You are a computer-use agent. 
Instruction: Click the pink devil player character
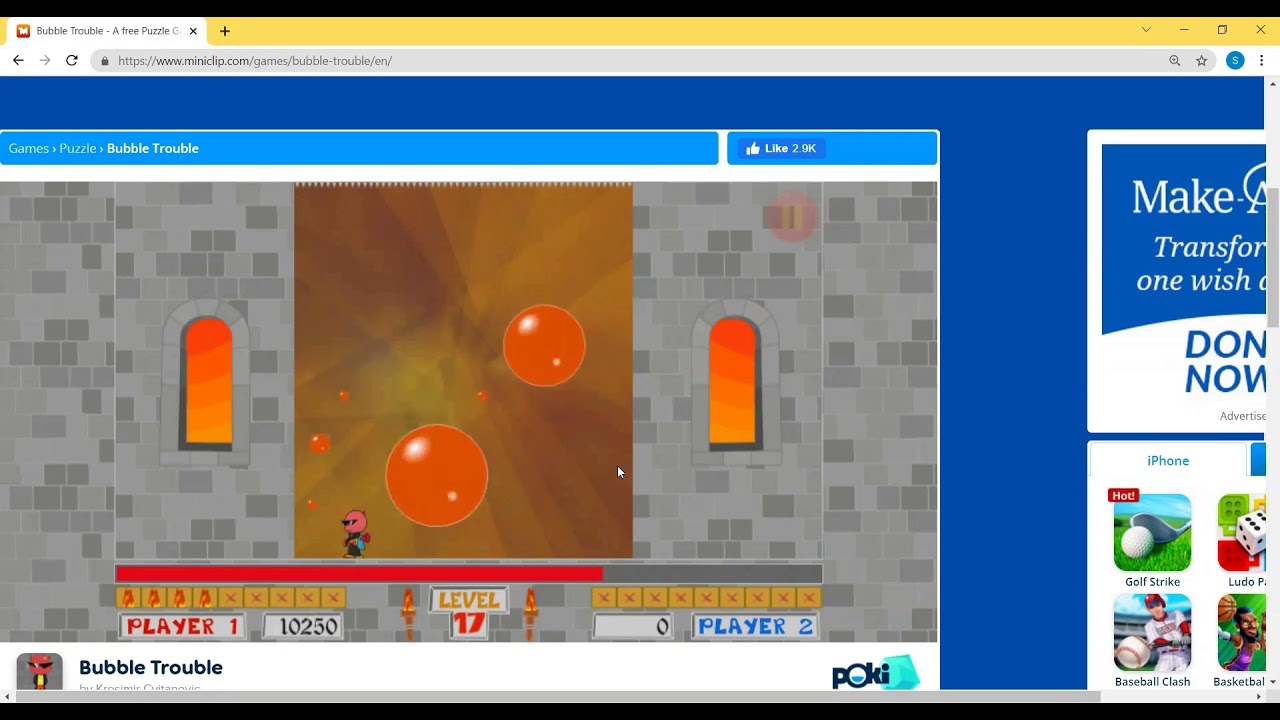(355, 533)
